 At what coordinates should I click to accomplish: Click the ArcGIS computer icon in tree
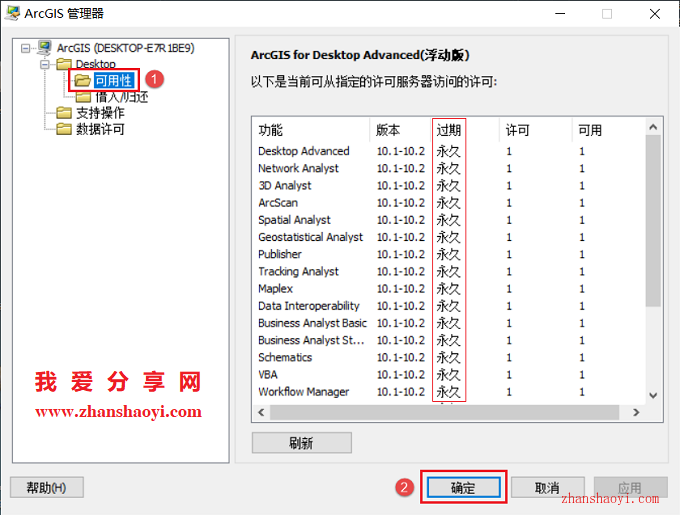tap(44, 48)
